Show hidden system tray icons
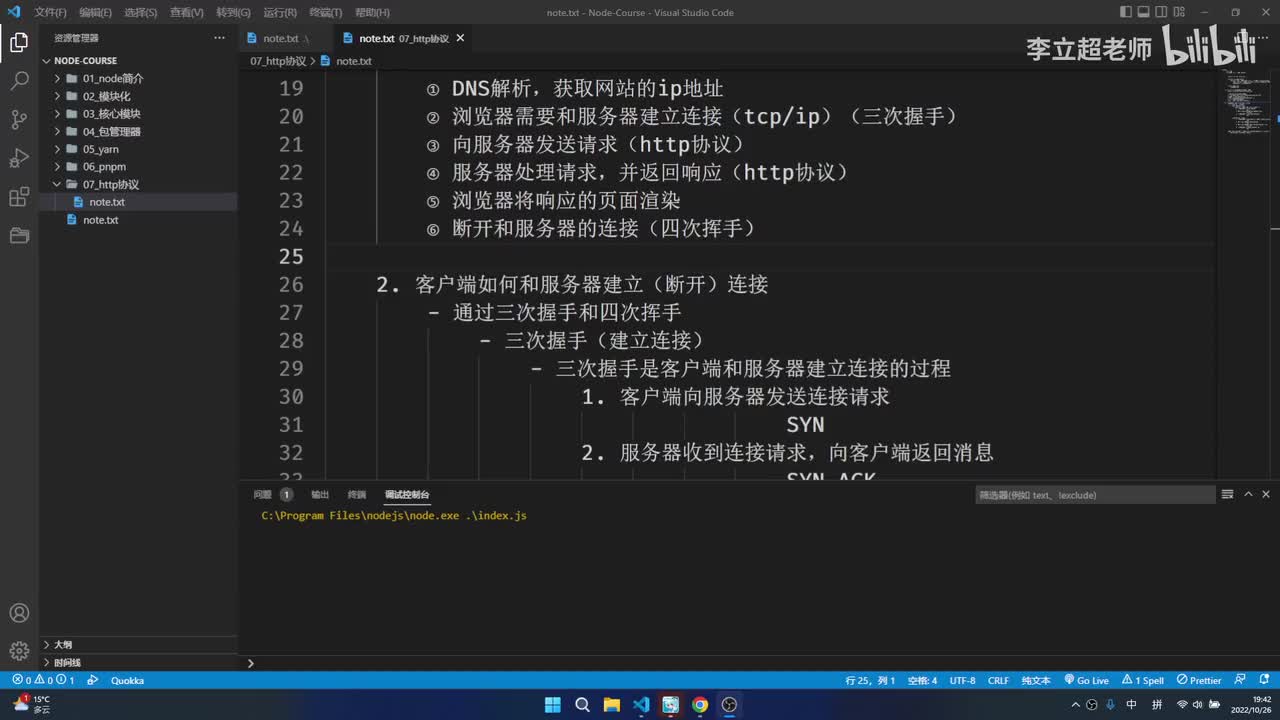The height and width of the screenshot is (720, 1280). pos(1075,705)
